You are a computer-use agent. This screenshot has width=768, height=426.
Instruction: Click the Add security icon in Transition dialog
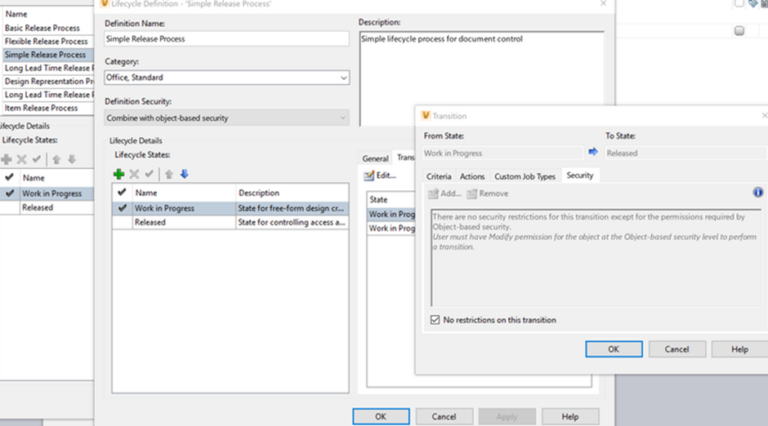tap(433, 194)
